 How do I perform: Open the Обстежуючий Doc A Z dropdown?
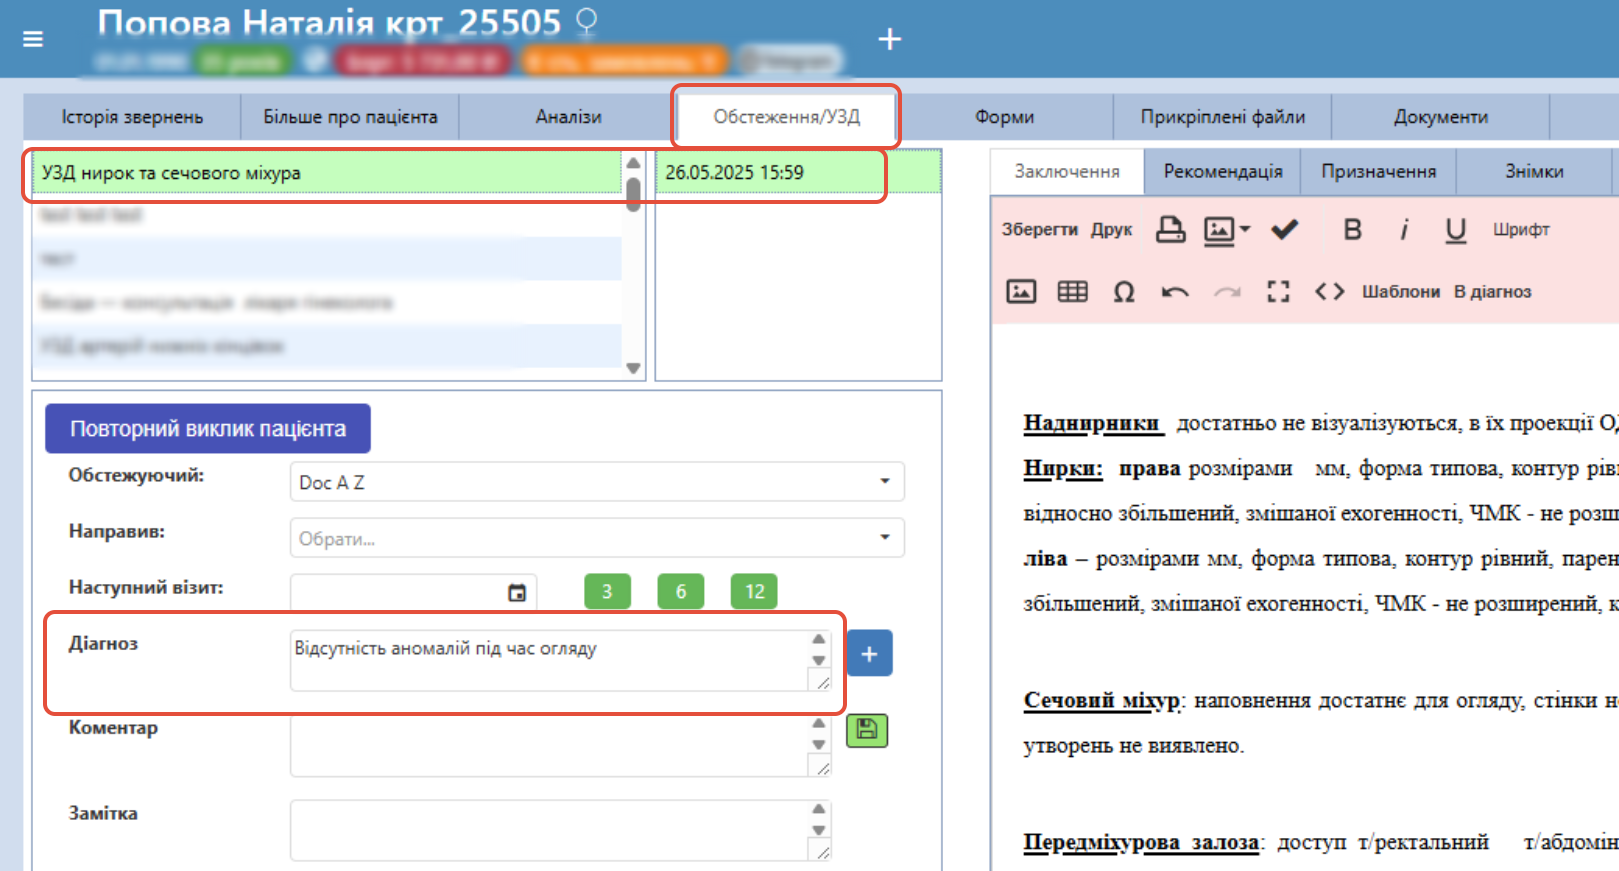[x=597, y=482]
